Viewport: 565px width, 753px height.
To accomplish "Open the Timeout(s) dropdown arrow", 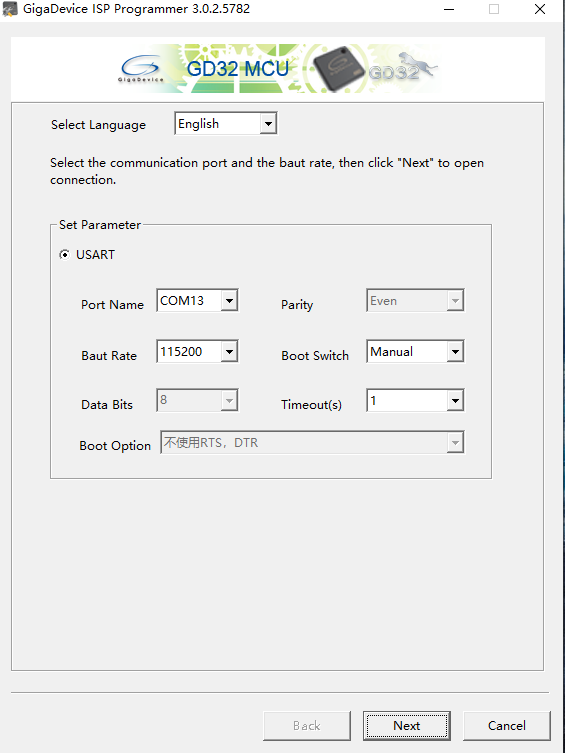I will [x=455, y=401].
